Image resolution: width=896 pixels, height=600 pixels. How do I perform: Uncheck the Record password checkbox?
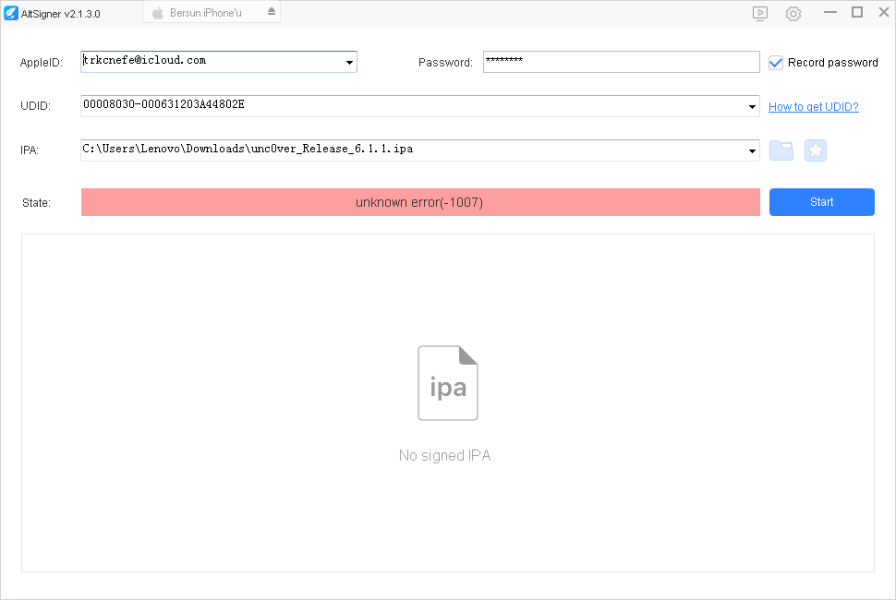pyautogui.click(x=776, y=62)
